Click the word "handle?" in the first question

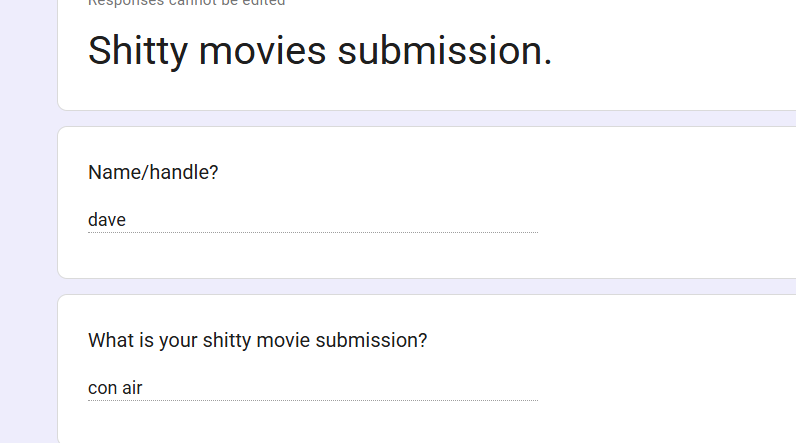click(x=184, y=173)
